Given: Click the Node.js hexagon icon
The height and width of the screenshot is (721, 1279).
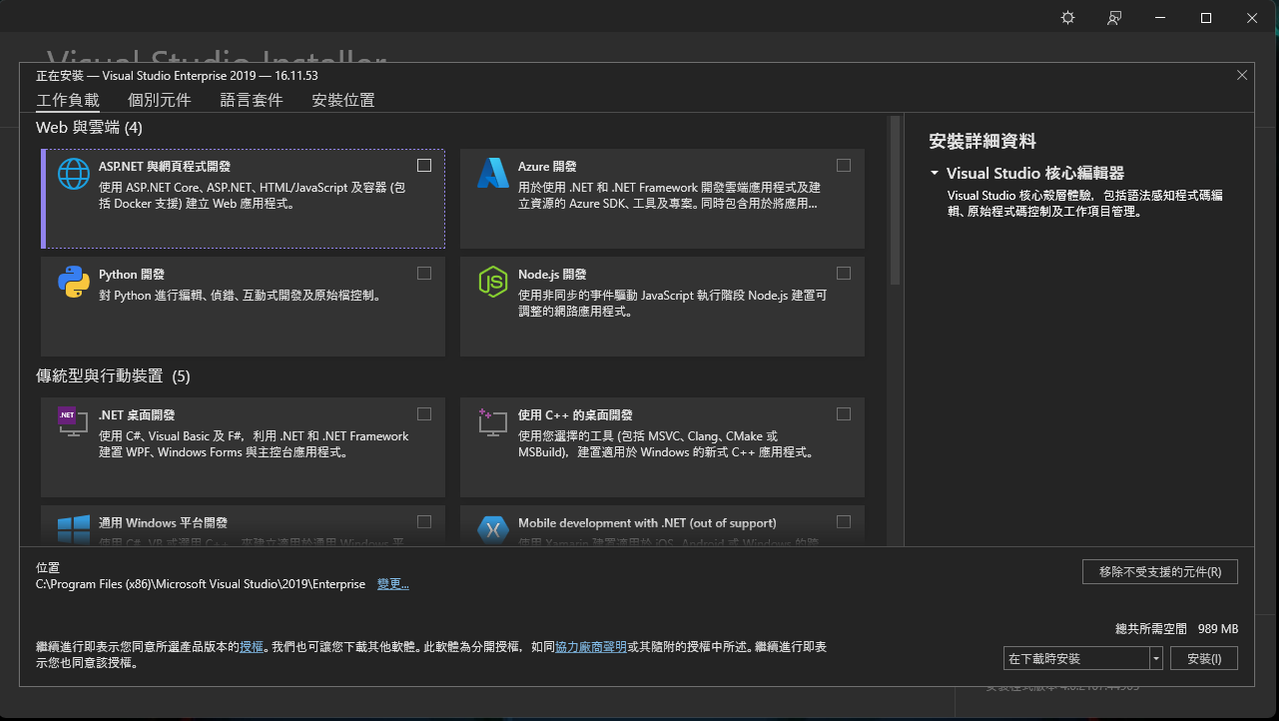Looking at the screenshot, I should (492, 281).
